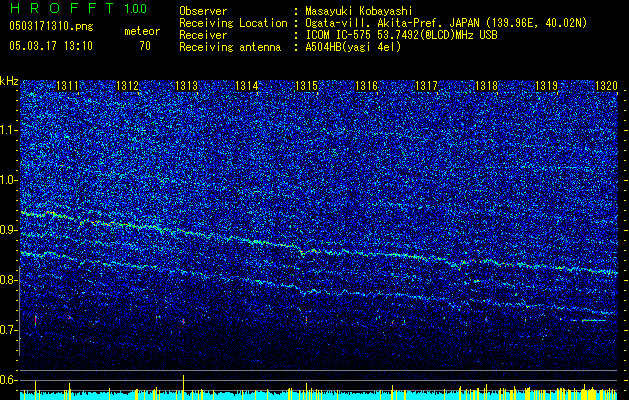Screen dimensions: 629x400
Task: Click the 0.9 frequency axis label
Action: click(9, 230)
